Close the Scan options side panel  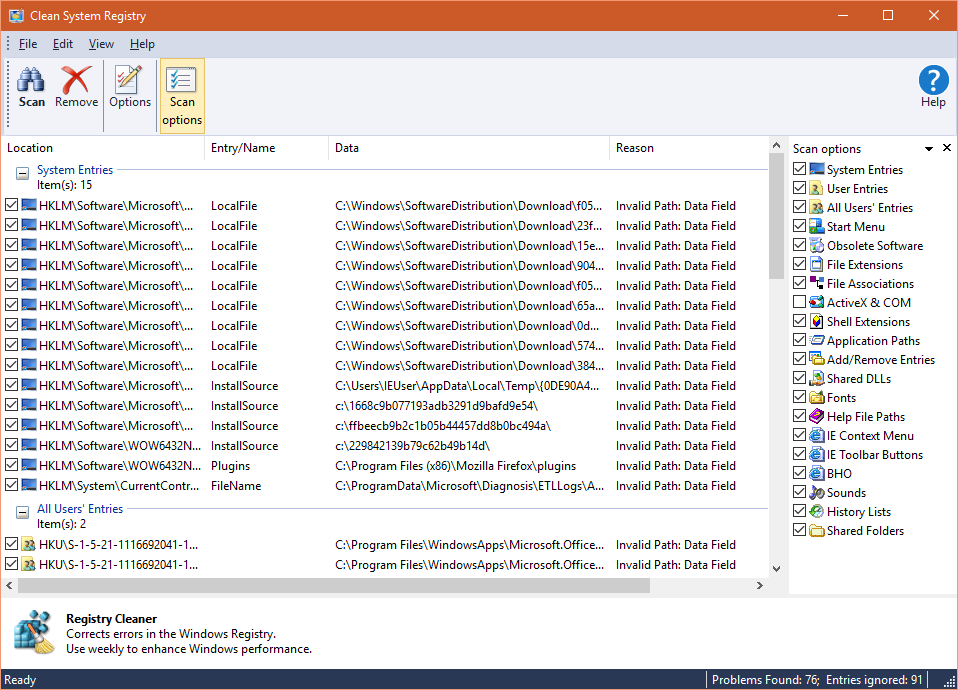[946, 148]
